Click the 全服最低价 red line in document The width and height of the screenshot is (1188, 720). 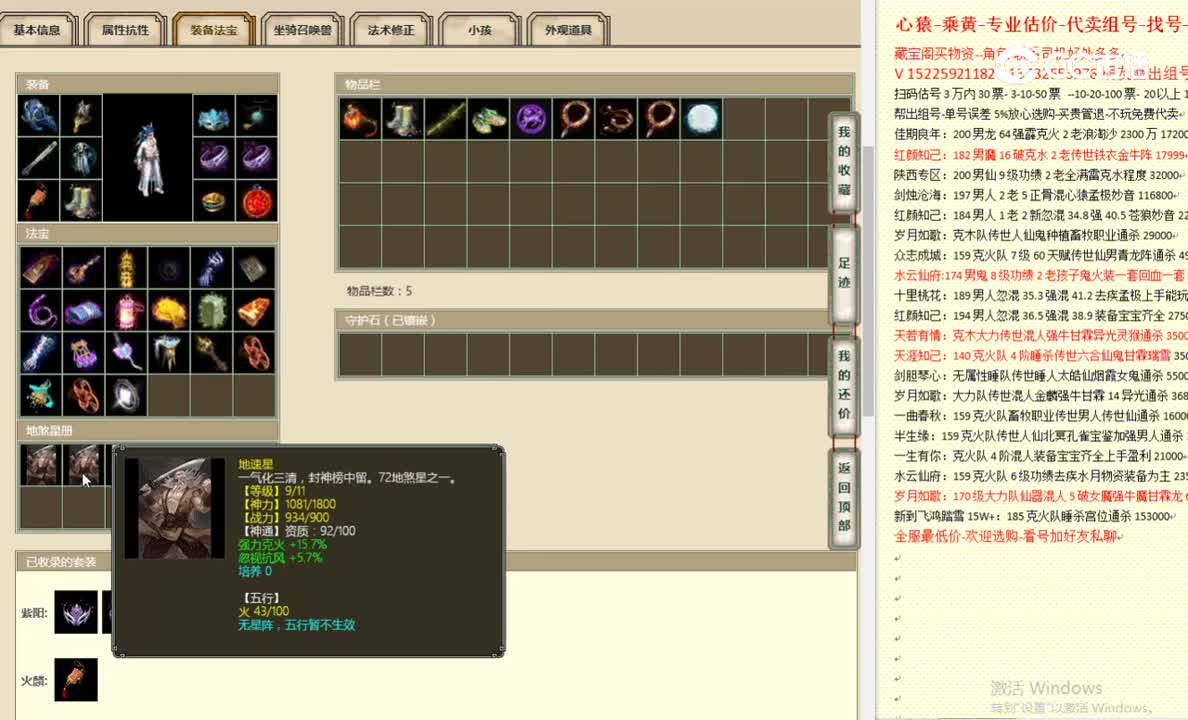click(x=1007, y=537)
